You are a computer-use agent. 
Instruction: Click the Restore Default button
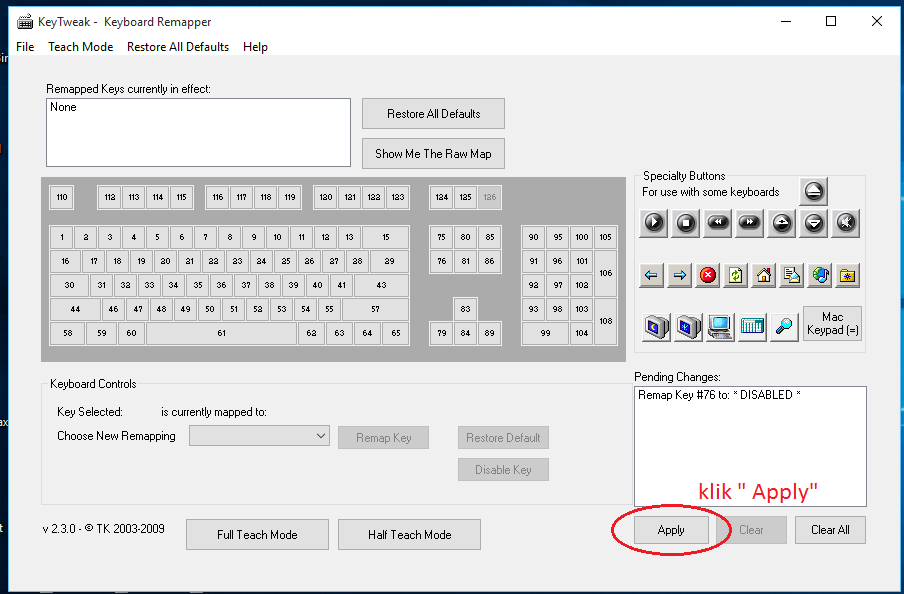503,438
